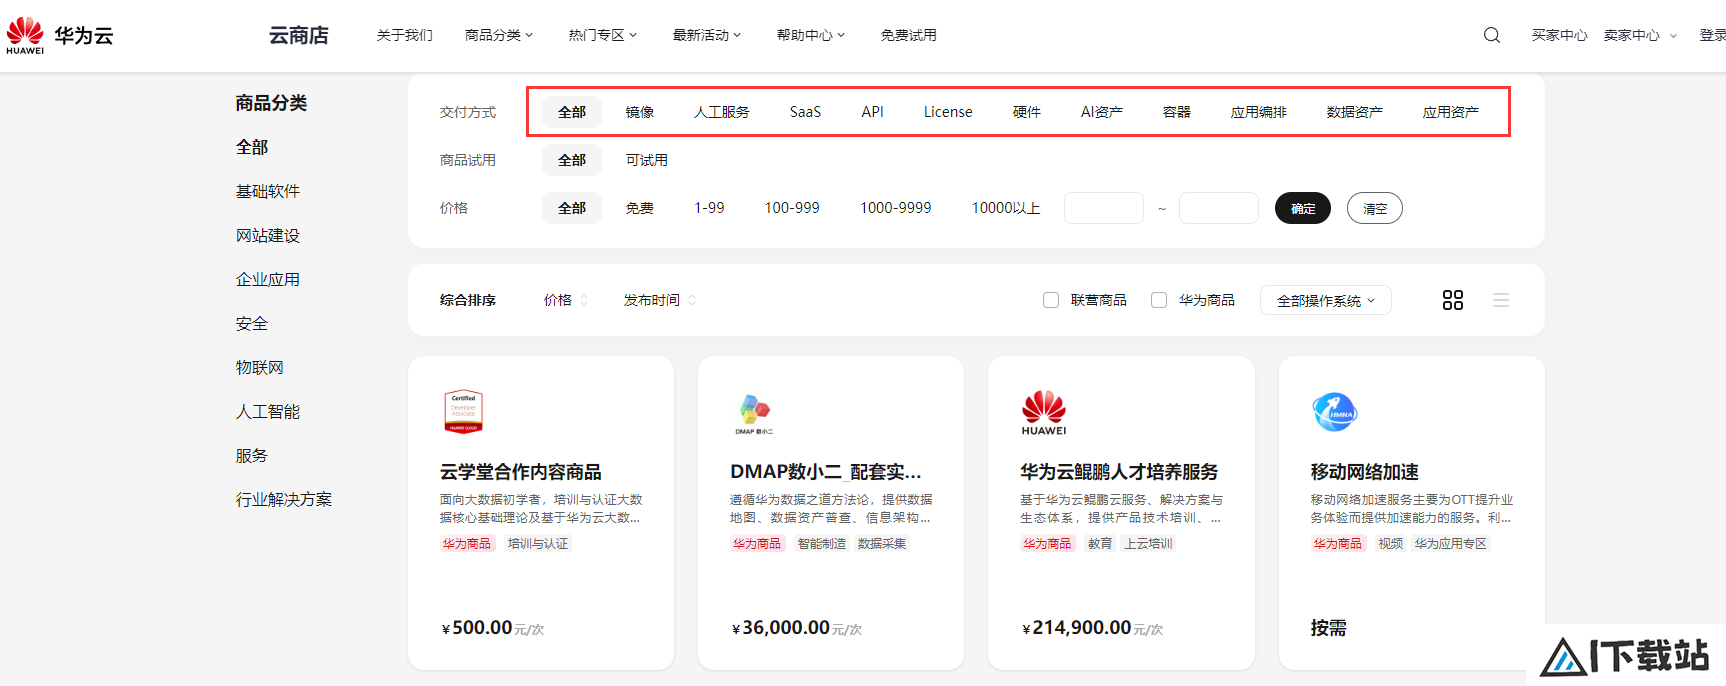The width and height of the screenshot is (1726, 686).
Task: Open the 全部操作系统 dropdown
Action: [1326, 300]
